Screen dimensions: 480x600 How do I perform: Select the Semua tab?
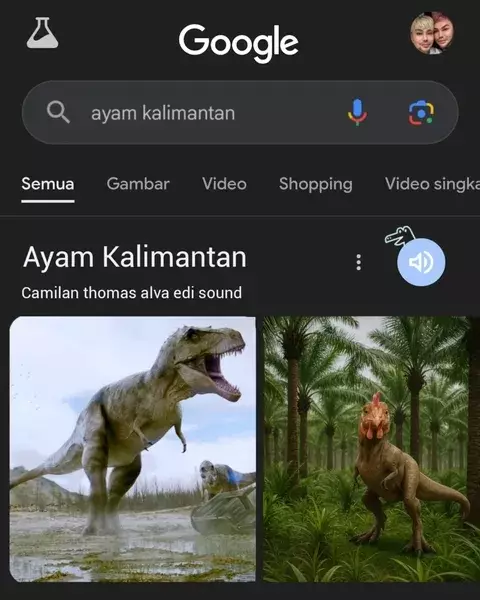pyautogui.click(x=48, y=184)
